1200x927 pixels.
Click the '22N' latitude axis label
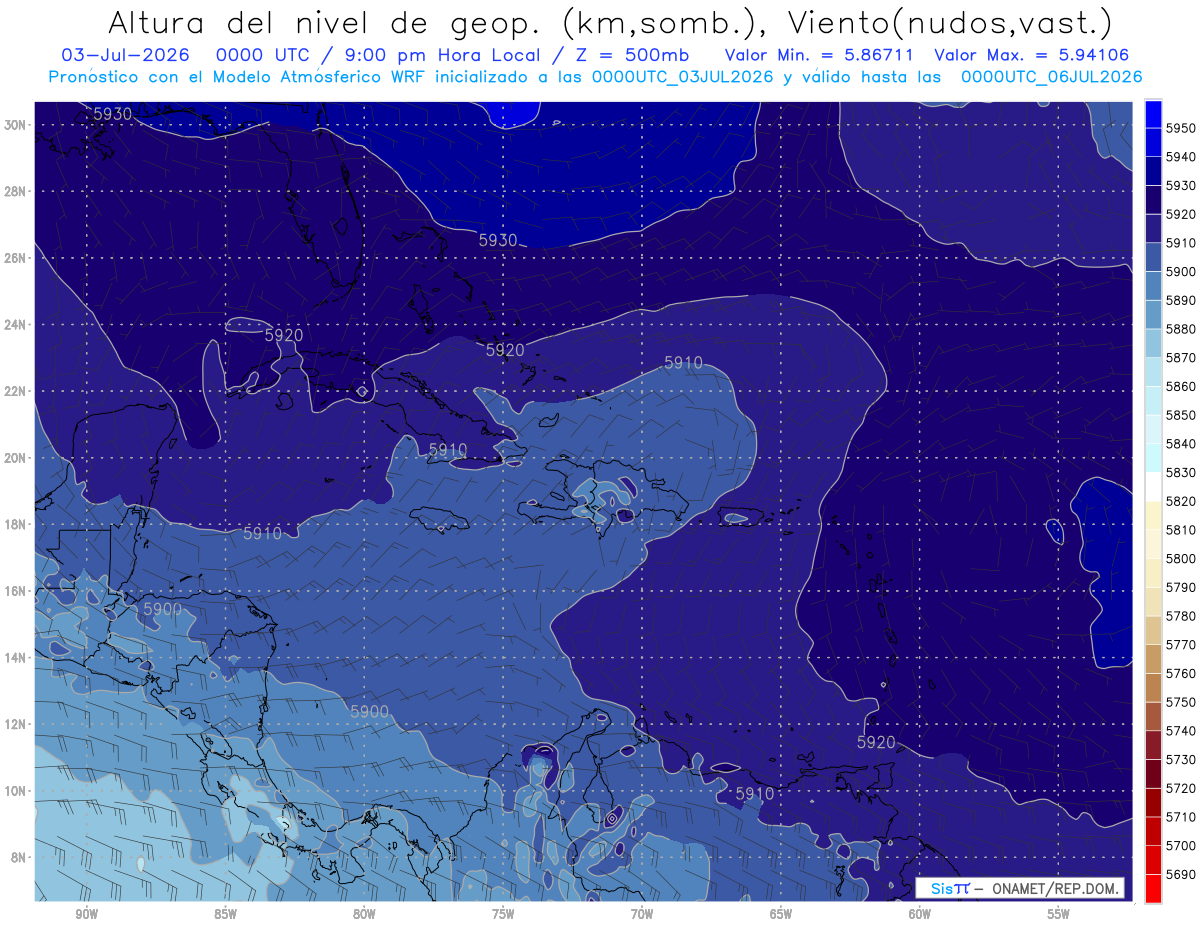pyautogui.click(x=16, y=391)
